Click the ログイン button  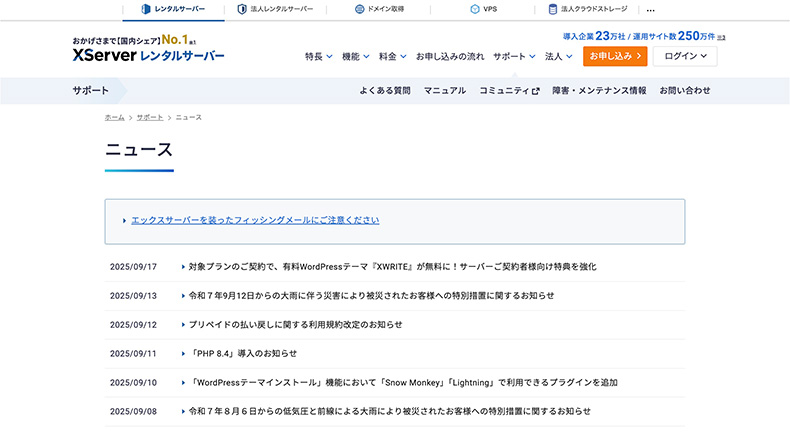pos(684,56)
